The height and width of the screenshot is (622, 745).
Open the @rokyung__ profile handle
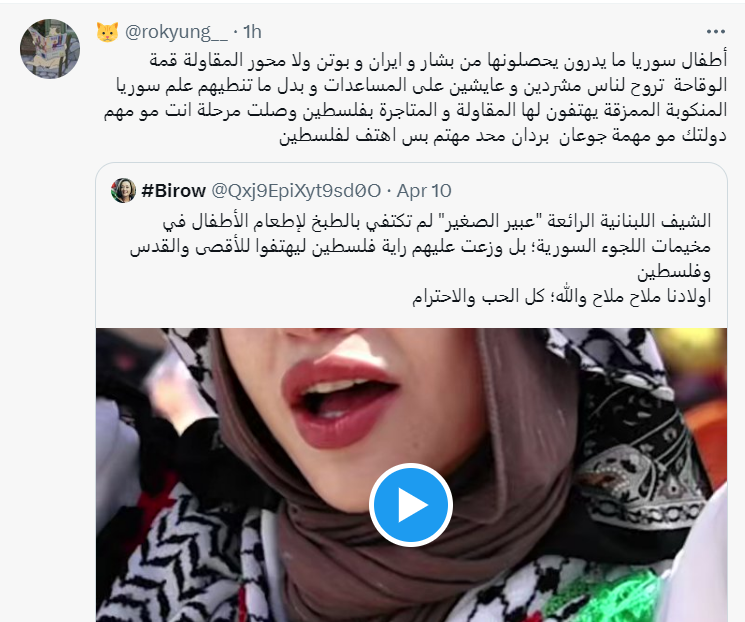point(176,32)
